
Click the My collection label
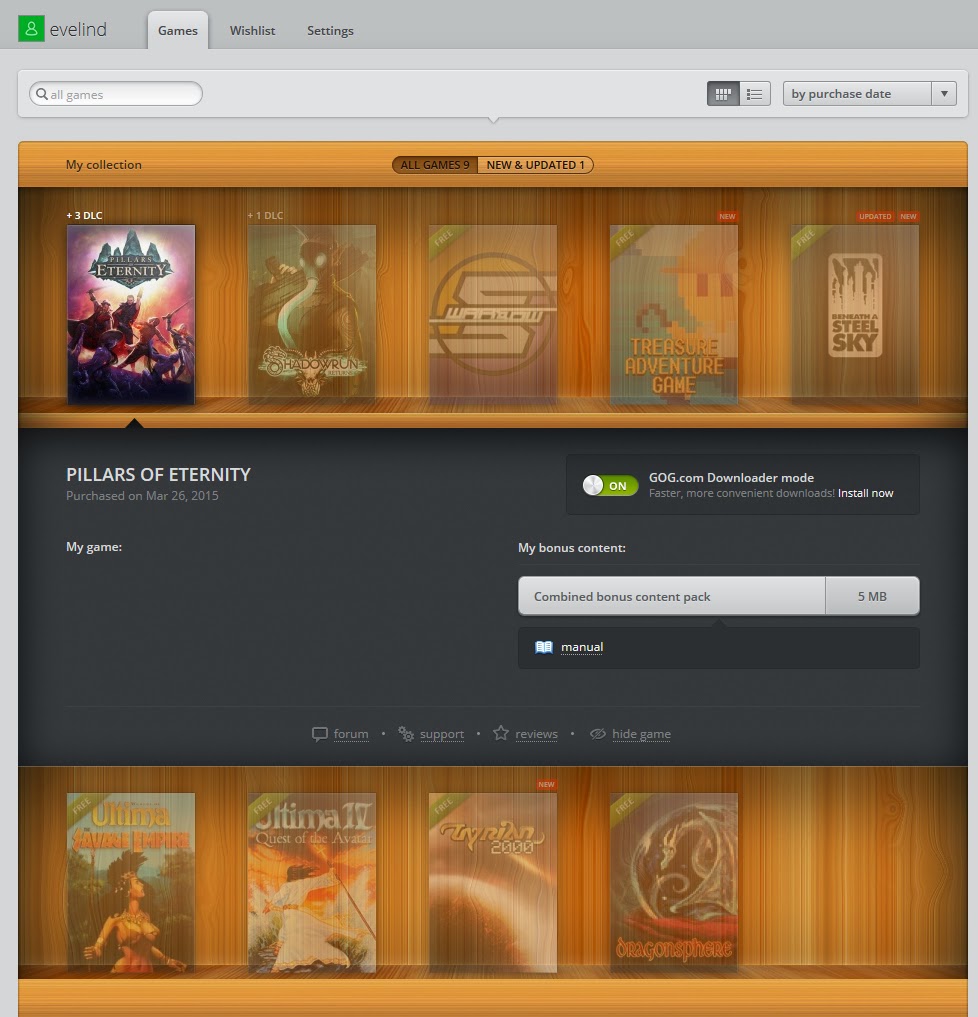click(104, 165)
